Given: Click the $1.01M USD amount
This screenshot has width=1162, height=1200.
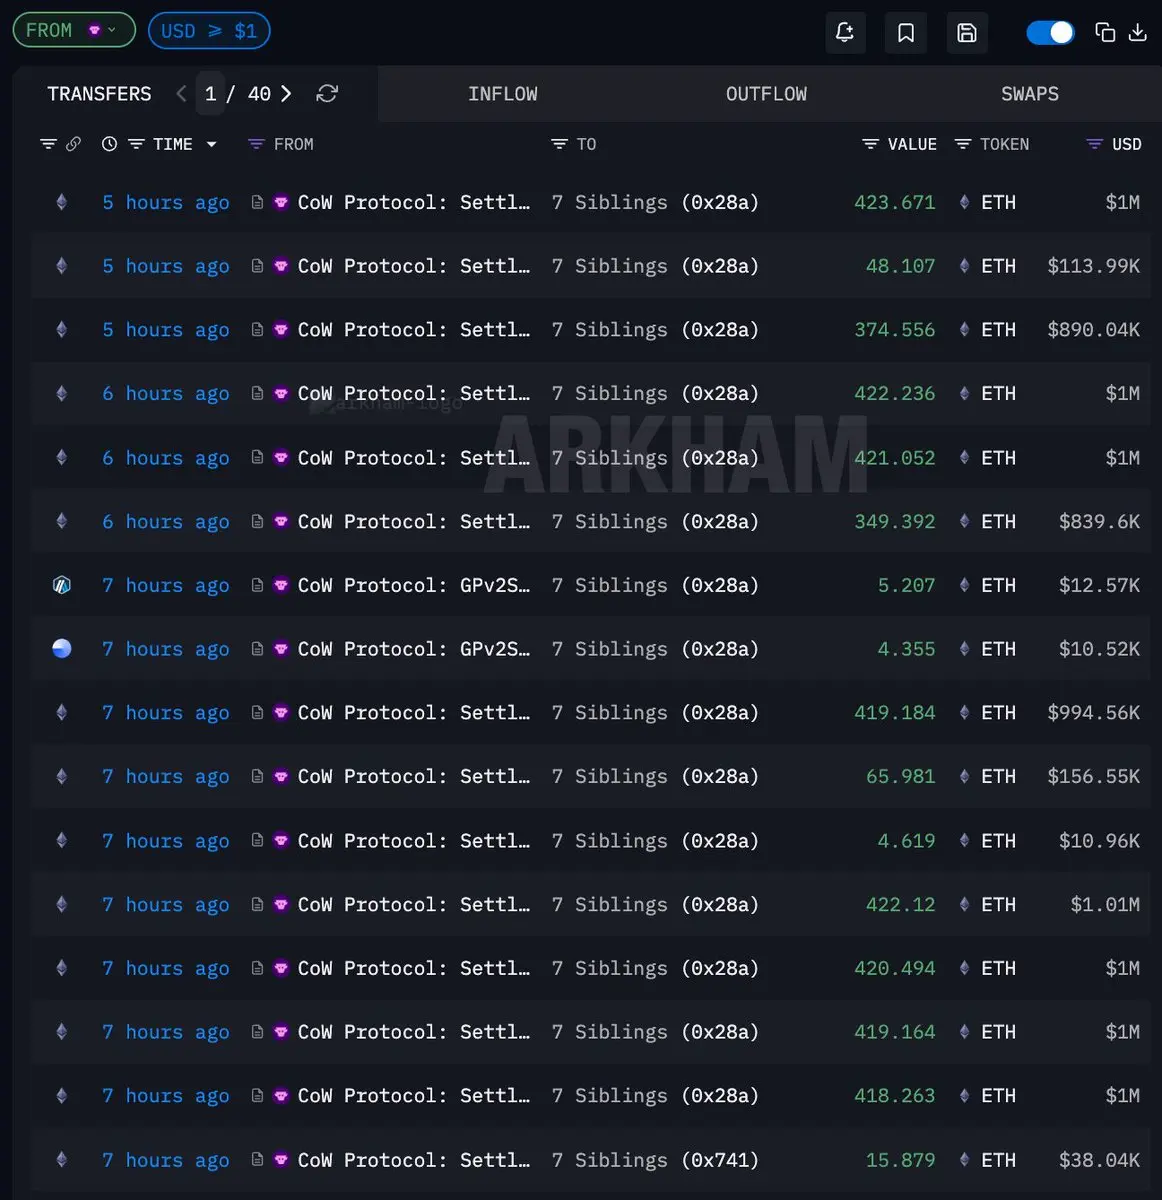Looking at the screenshot, I should [x=1105, y=904].
